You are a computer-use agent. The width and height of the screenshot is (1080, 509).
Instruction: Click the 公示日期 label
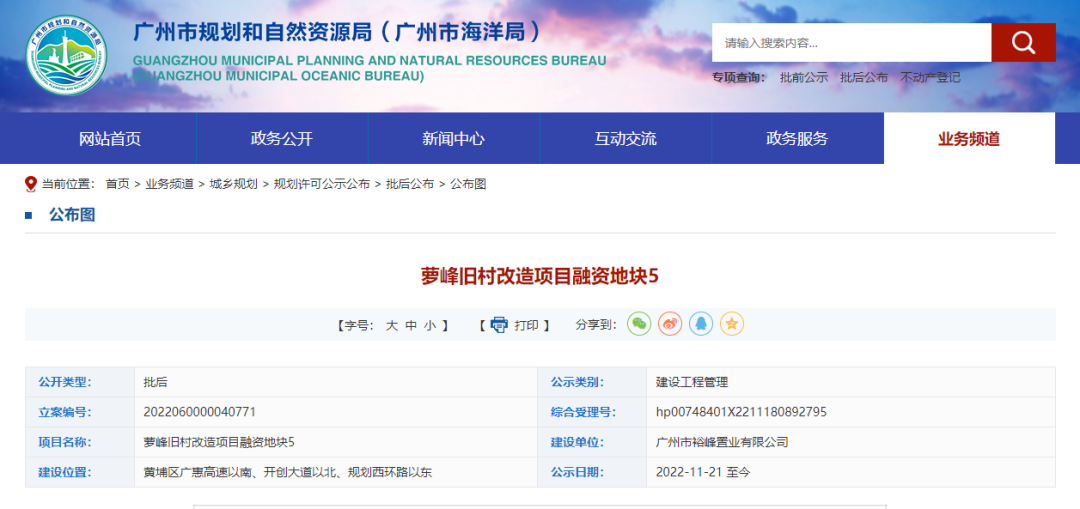[577, 472]
